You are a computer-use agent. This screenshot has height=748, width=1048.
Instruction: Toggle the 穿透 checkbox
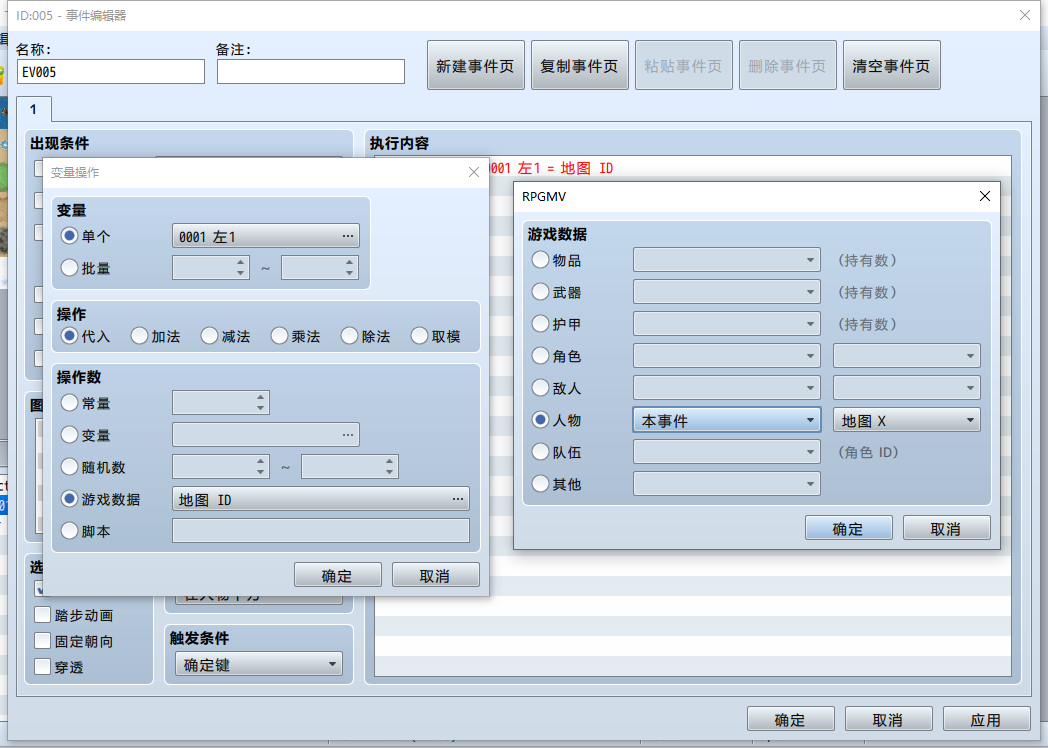(x=42, y=666)
